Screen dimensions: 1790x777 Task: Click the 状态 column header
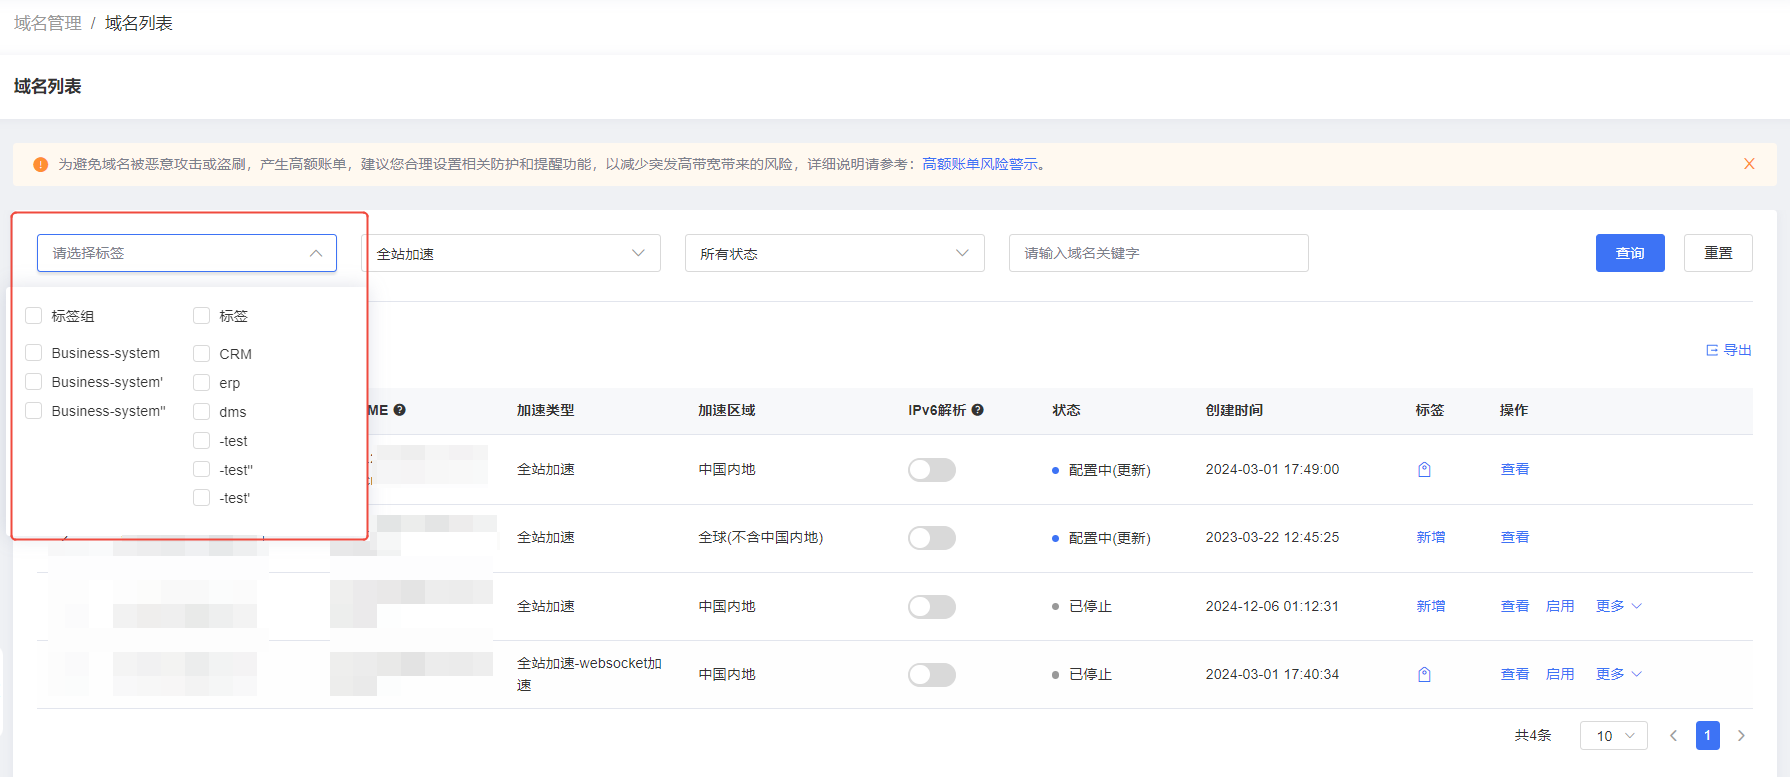coord(1066,410)
